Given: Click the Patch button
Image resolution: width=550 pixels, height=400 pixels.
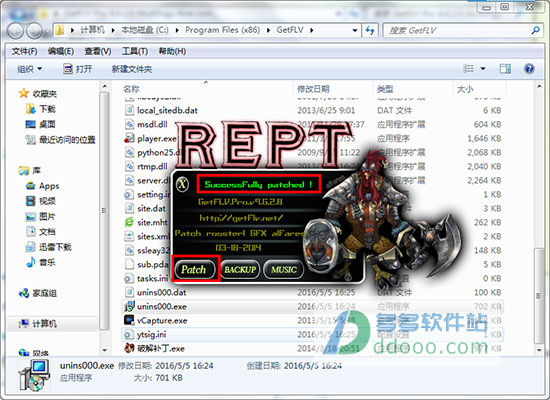Looking at the screenshot, I should click(x=194, y=269).
